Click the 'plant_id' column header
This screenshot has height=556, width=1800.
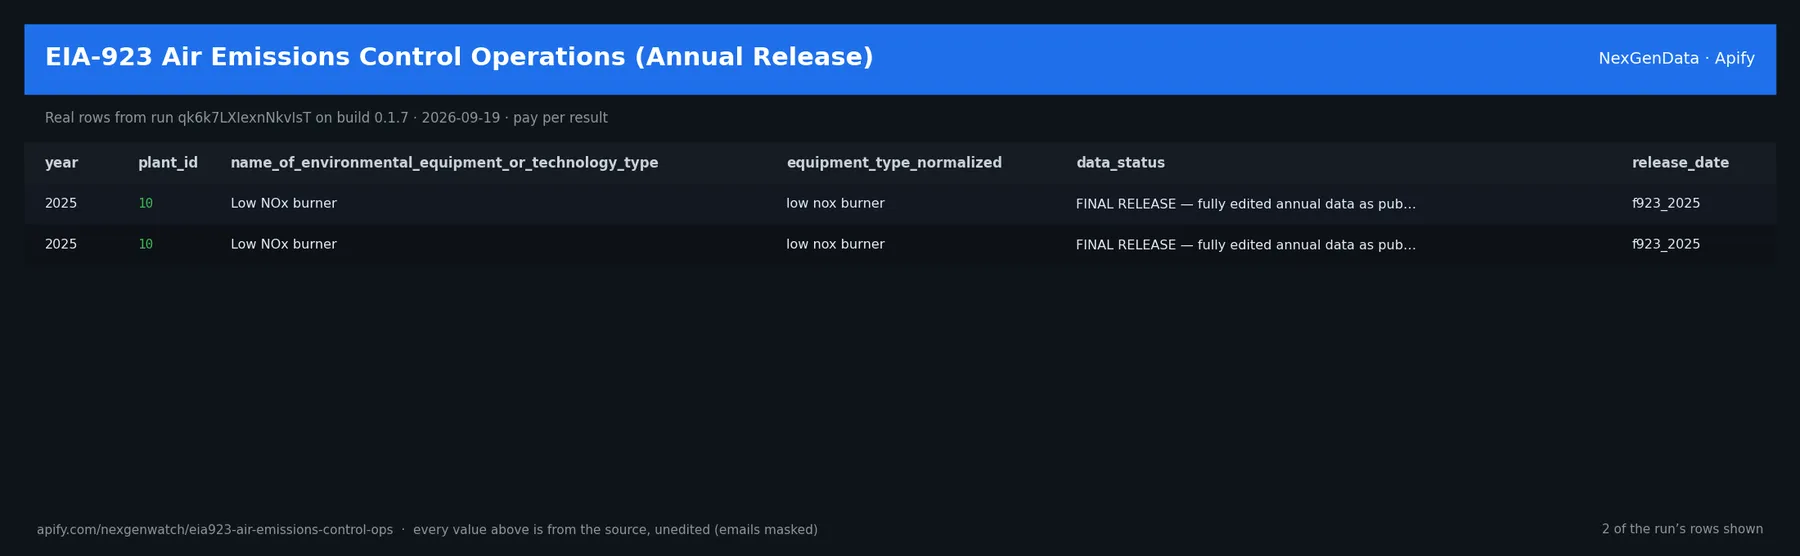[168, 163]
